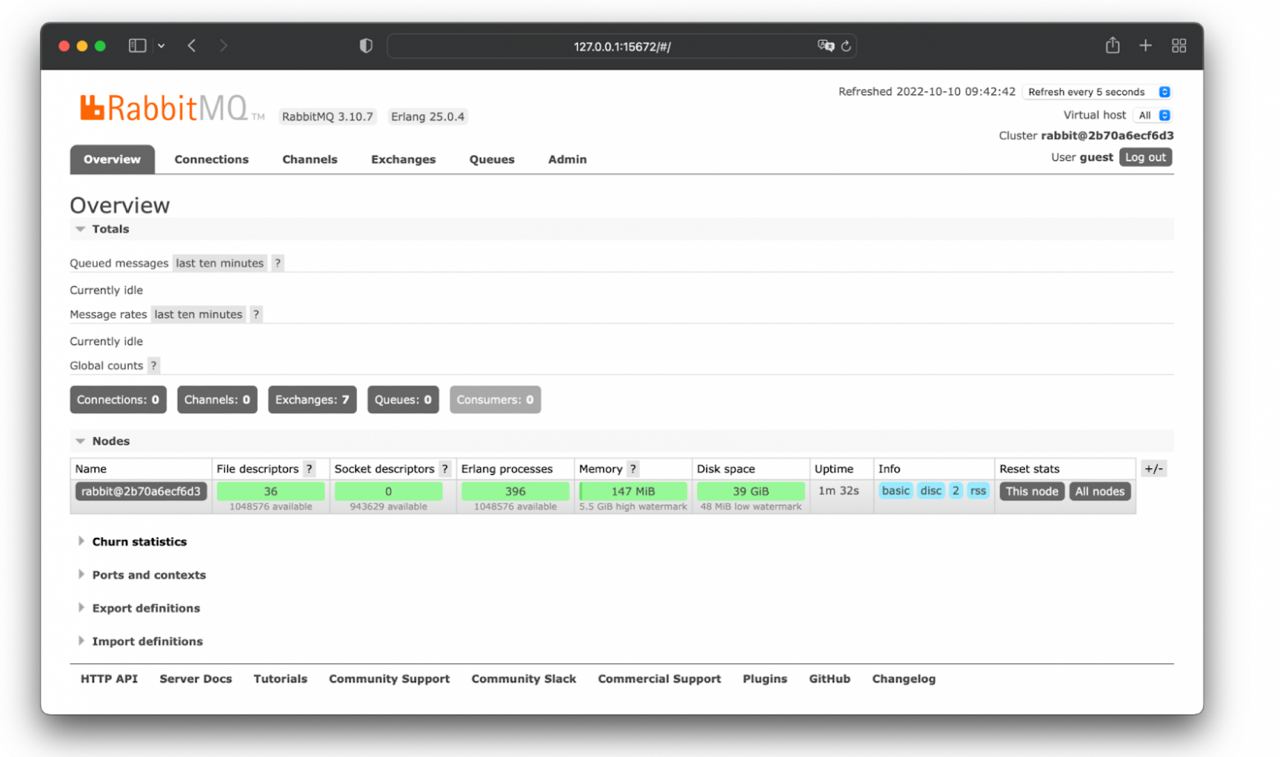1280x757 pixels.
Task: Click the Channels: 0 count button
Action: point(218,400)
